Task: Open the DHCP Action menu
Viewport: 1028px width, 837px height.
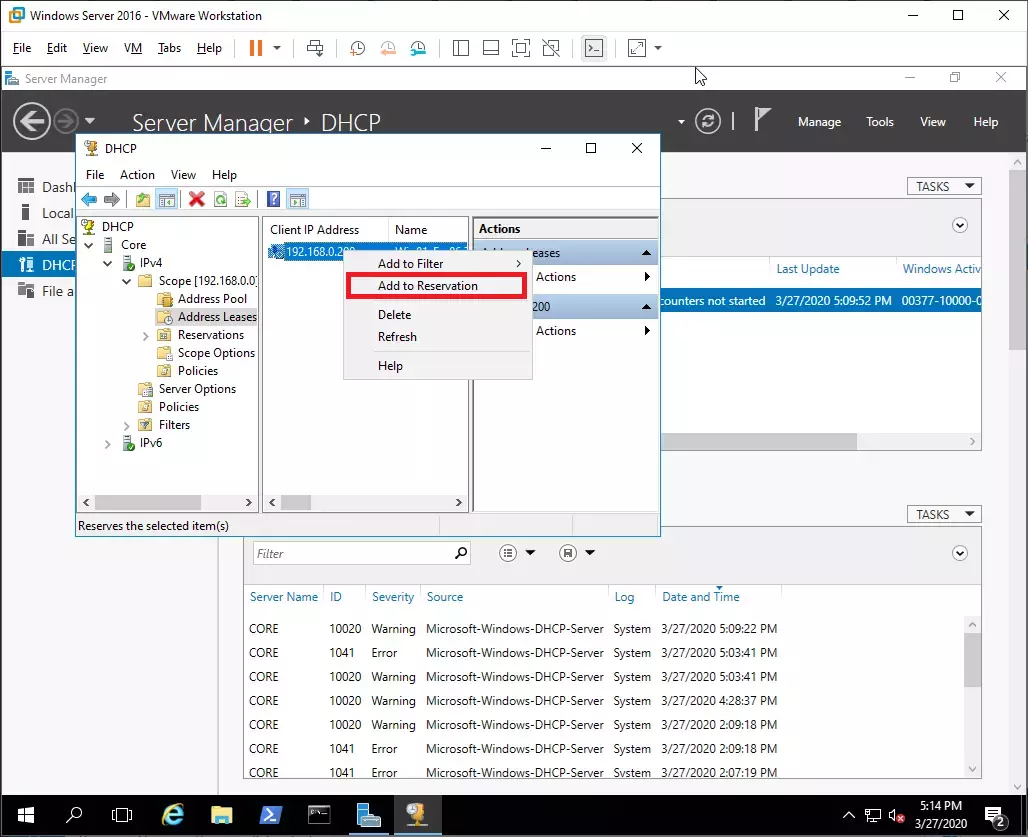Action: [x=137, y=174]
